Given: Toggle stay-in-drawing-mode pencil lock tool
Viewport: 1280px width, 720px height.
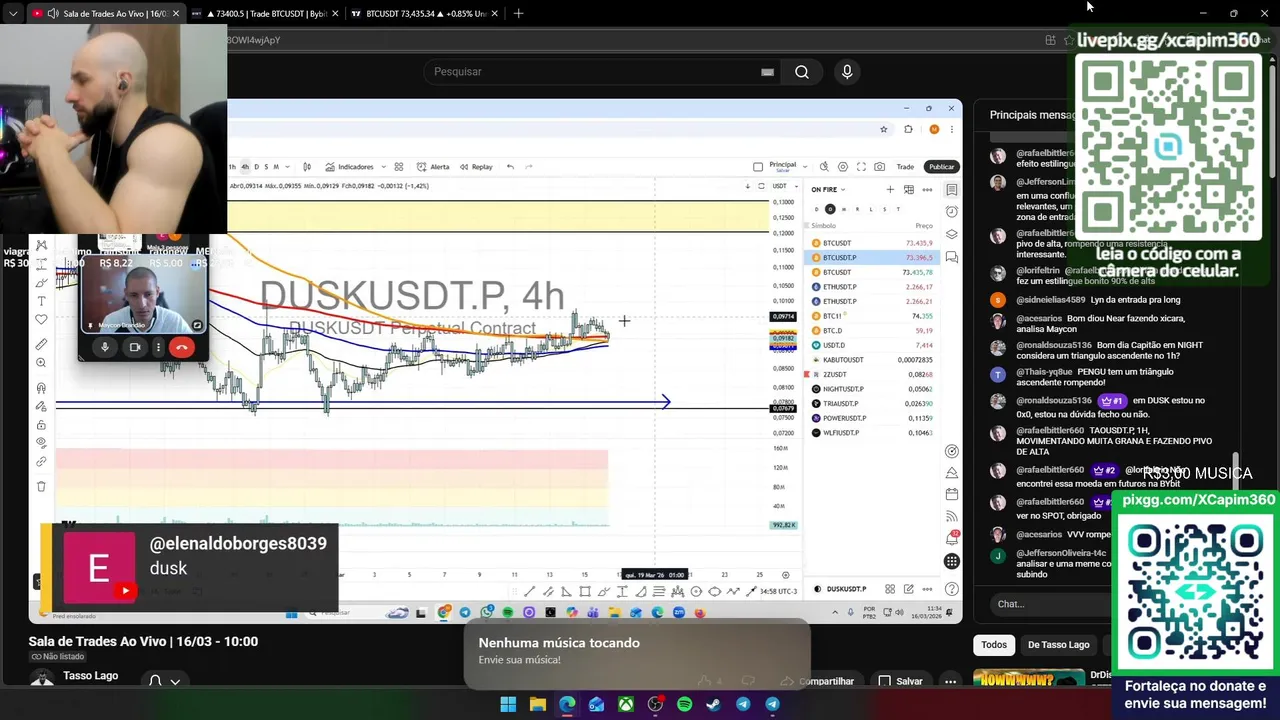Looking at the screenshot, I should 41,406.
